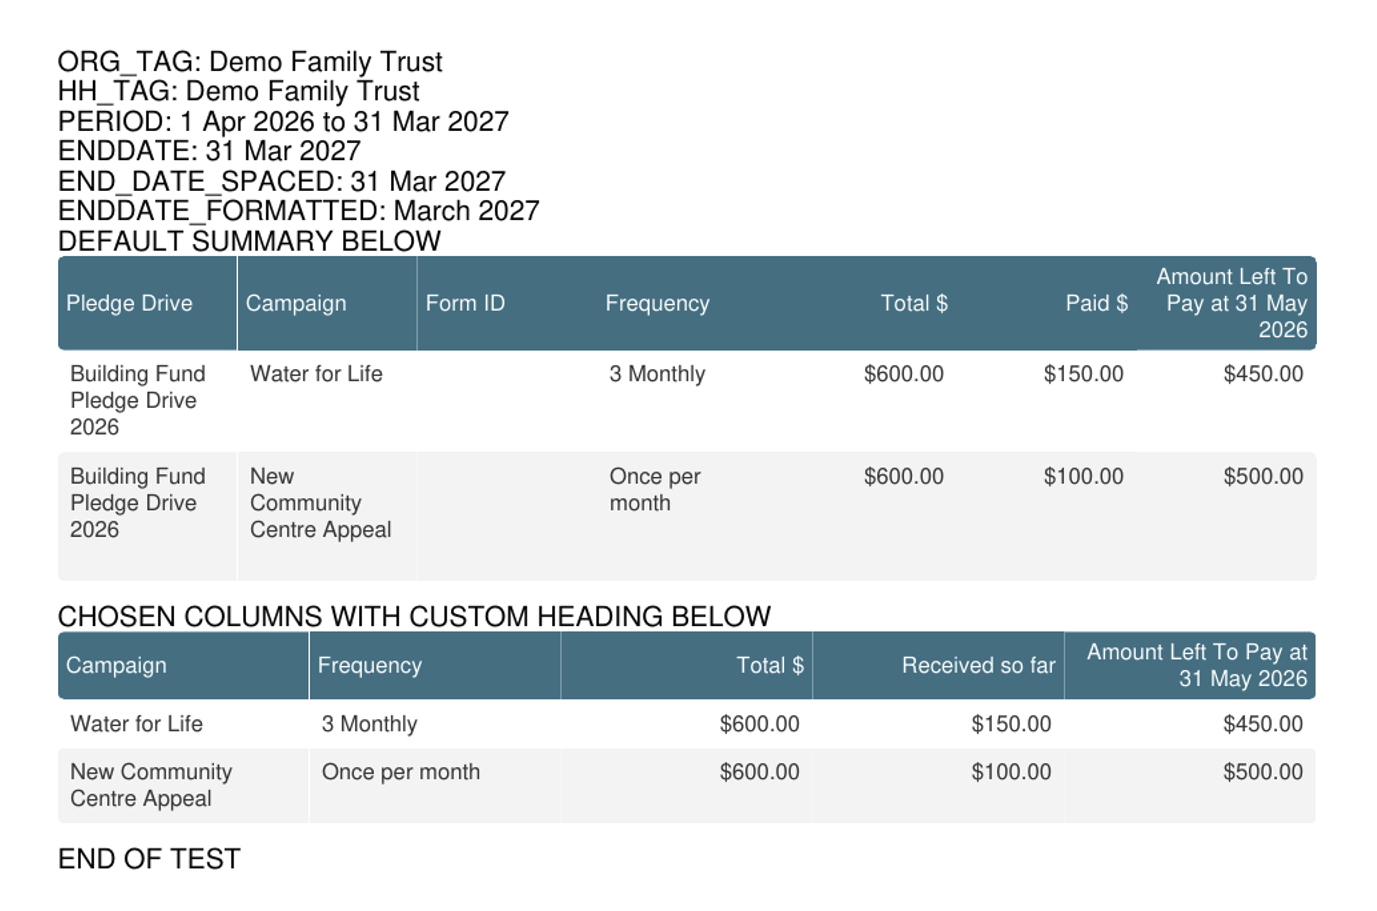Click 3 Monthly in the second table

(x=369, y=724)
